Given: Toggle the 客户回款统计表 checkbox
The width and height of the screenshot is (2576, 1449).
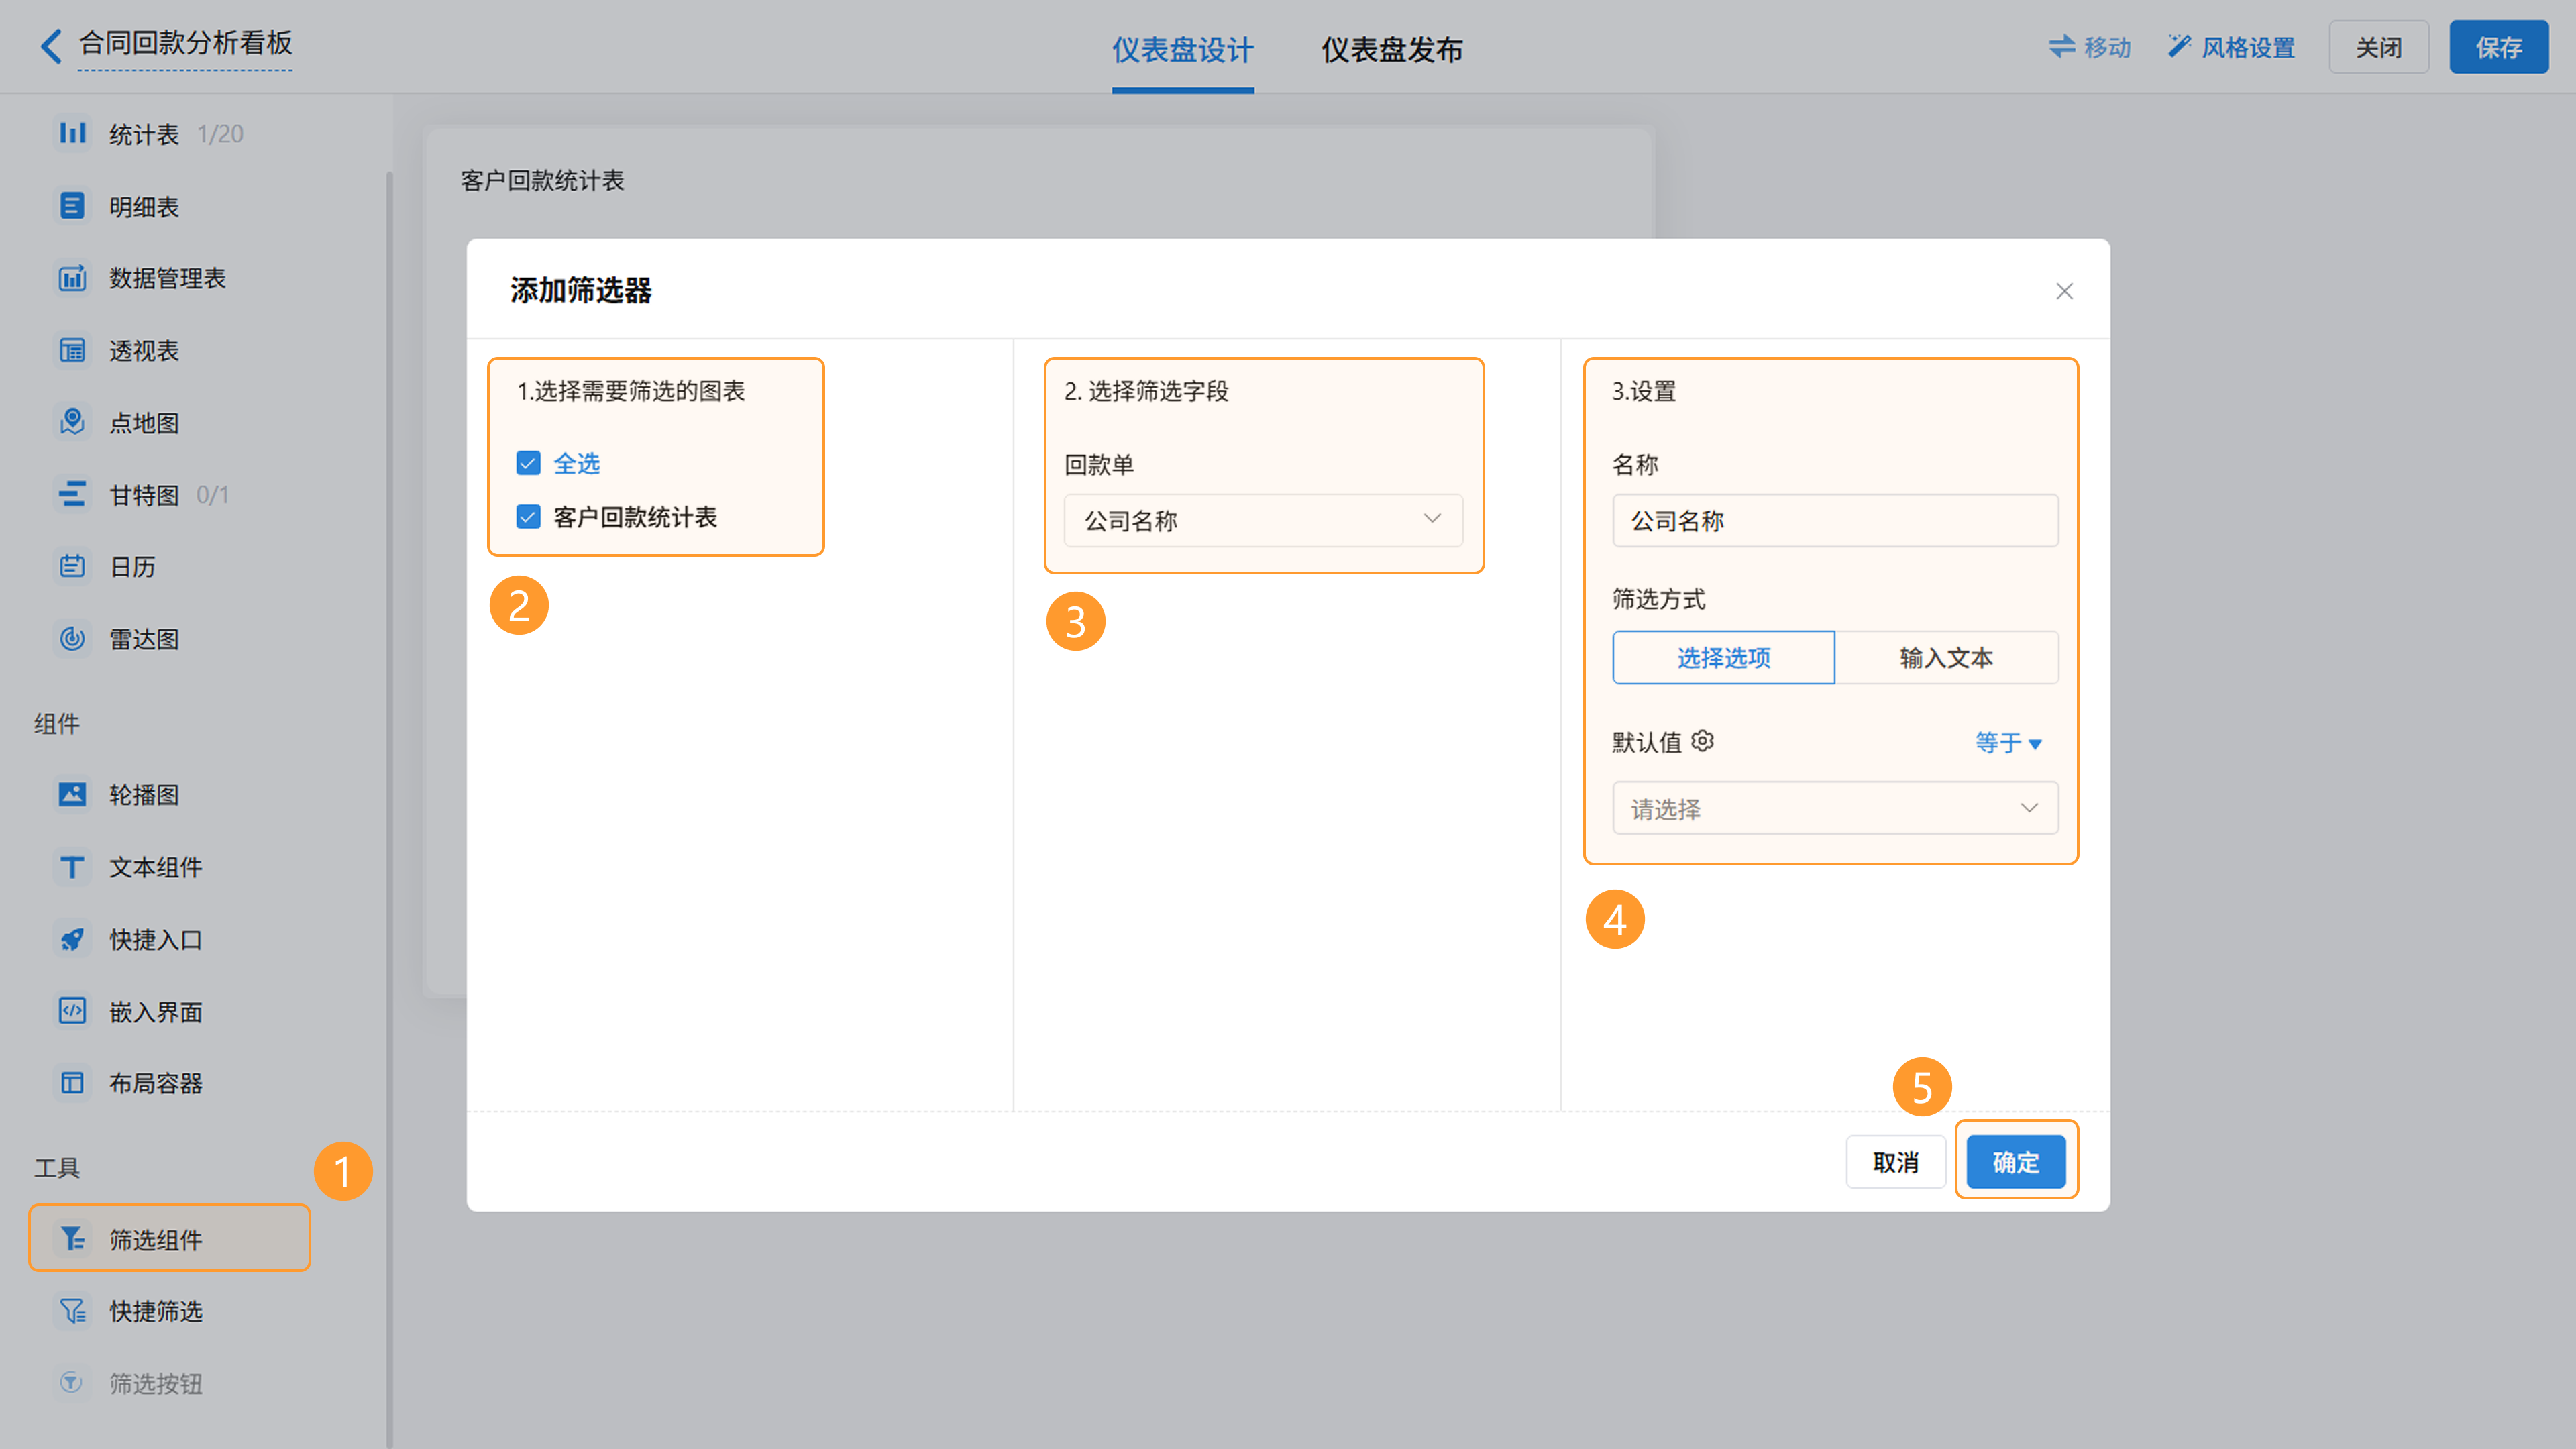Looking at the screenshot, I should (528, 517).
